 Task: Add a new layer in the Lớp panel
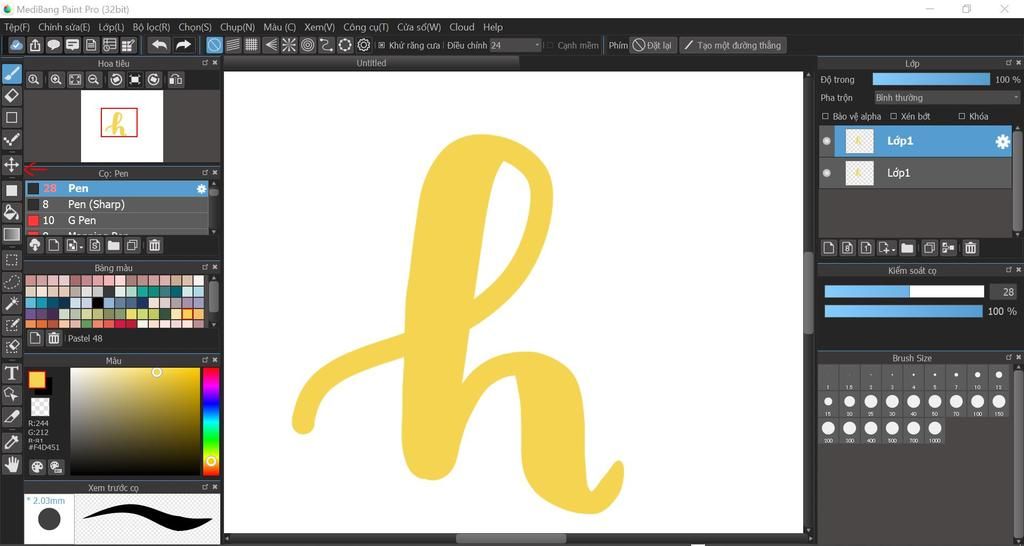tap(829, 248)
